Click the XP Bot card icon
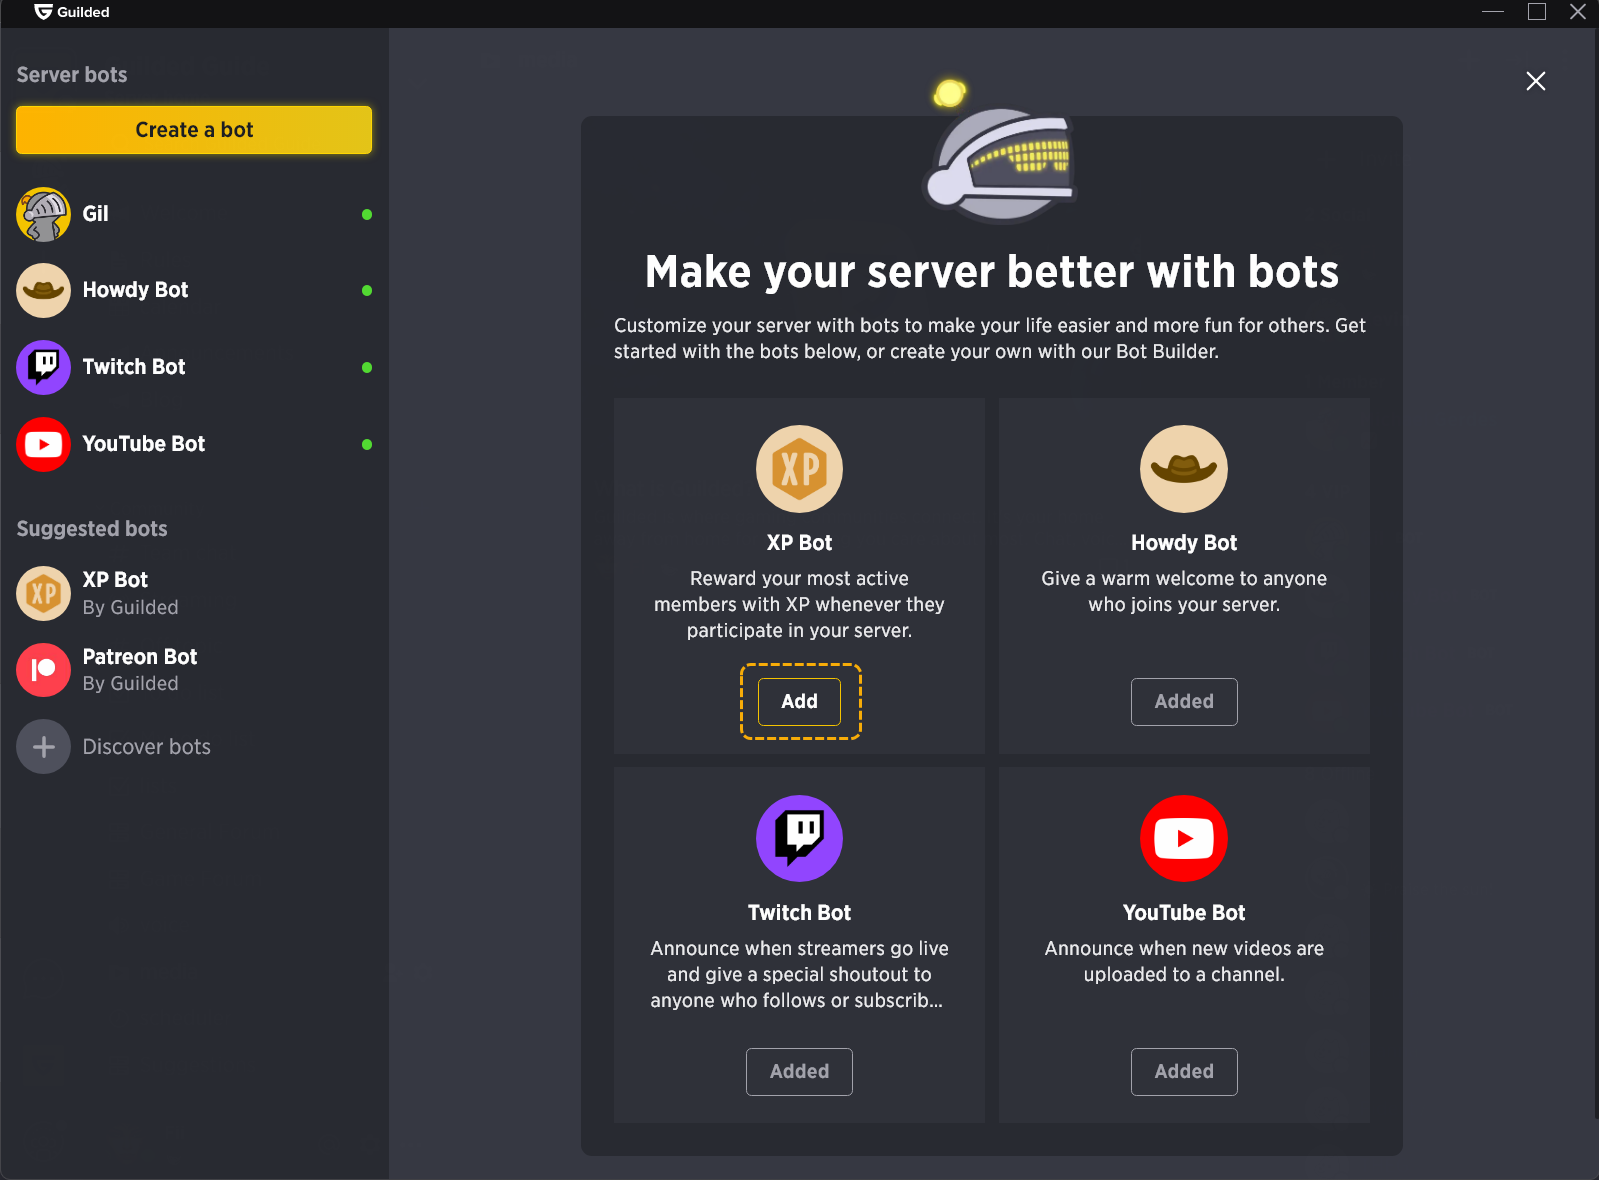The width and height of the screenshot is (1599, 1180). 799,469
